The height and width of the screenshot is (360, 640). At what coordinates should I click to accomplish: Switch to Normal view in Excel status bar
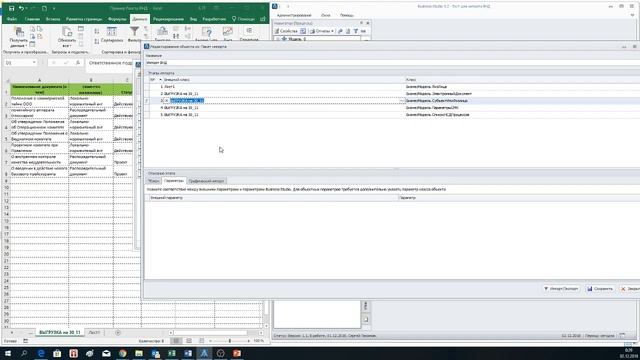(176, 341)
